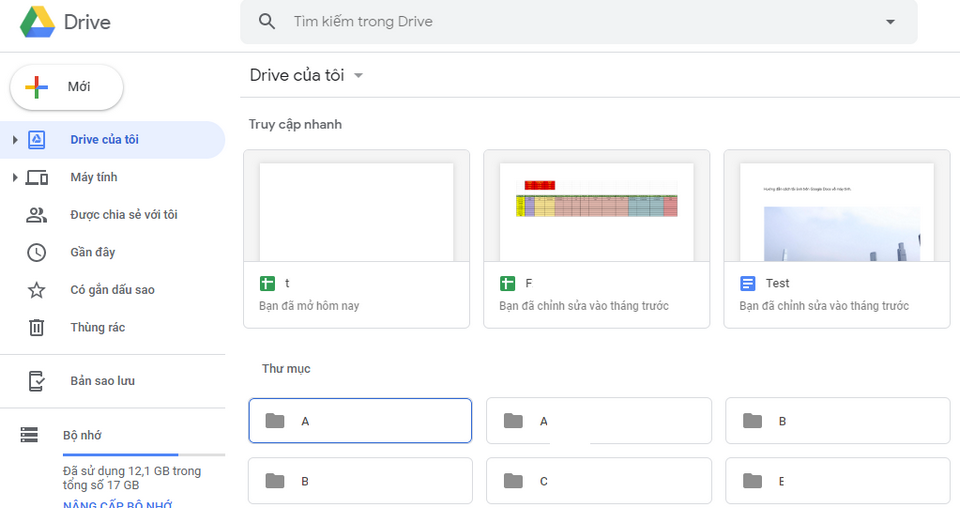This screenshot has width=960, height=508.
Task: Expand Drive của tôi tree in sidebar
Action: click(x=15, y=140)
